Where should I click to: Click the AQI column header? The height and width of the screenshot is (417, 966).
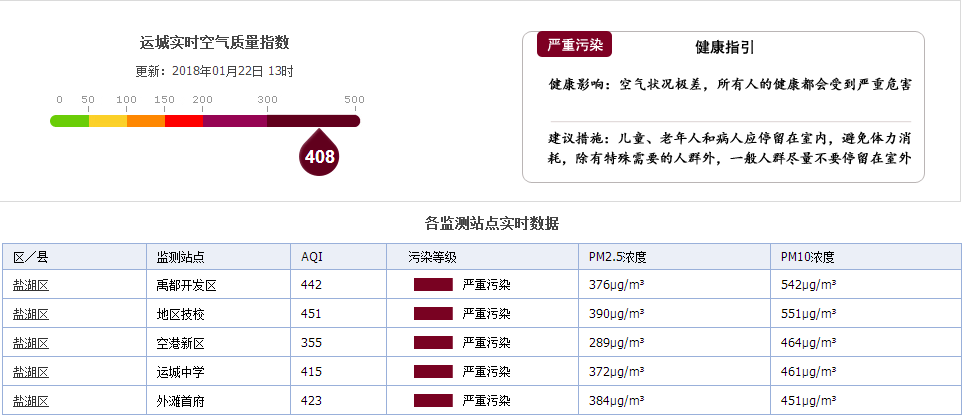pos(339,257)
